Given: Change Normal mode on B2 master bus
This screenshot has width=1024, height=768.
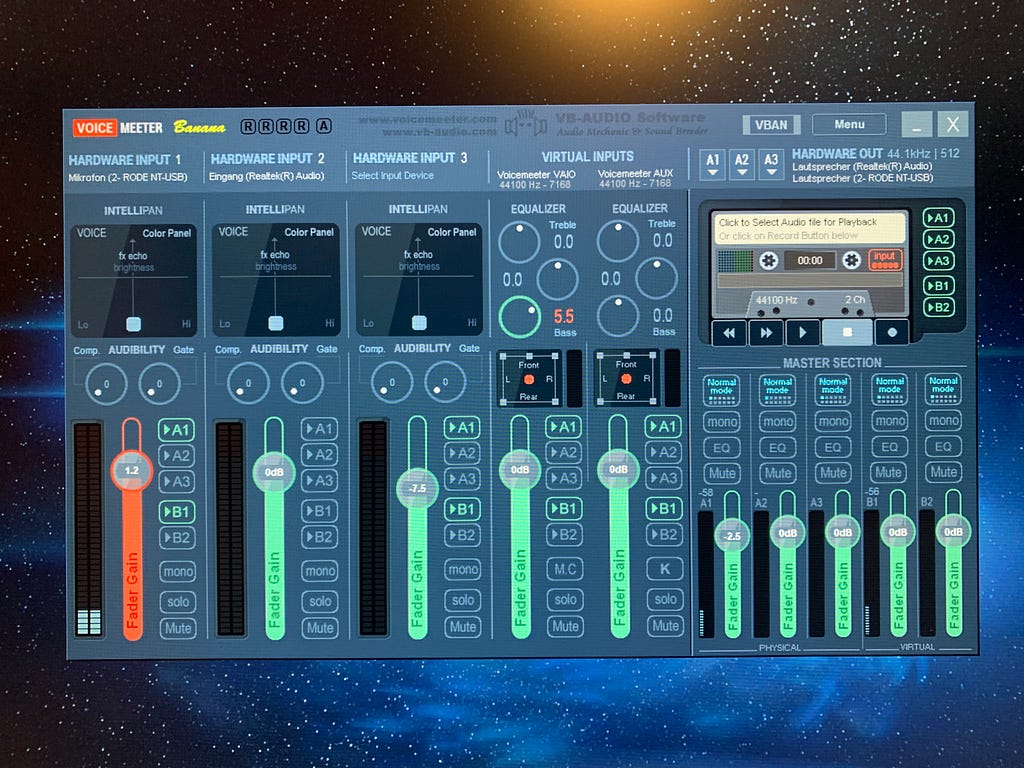Looking at the screenshot, I should 944,387.
